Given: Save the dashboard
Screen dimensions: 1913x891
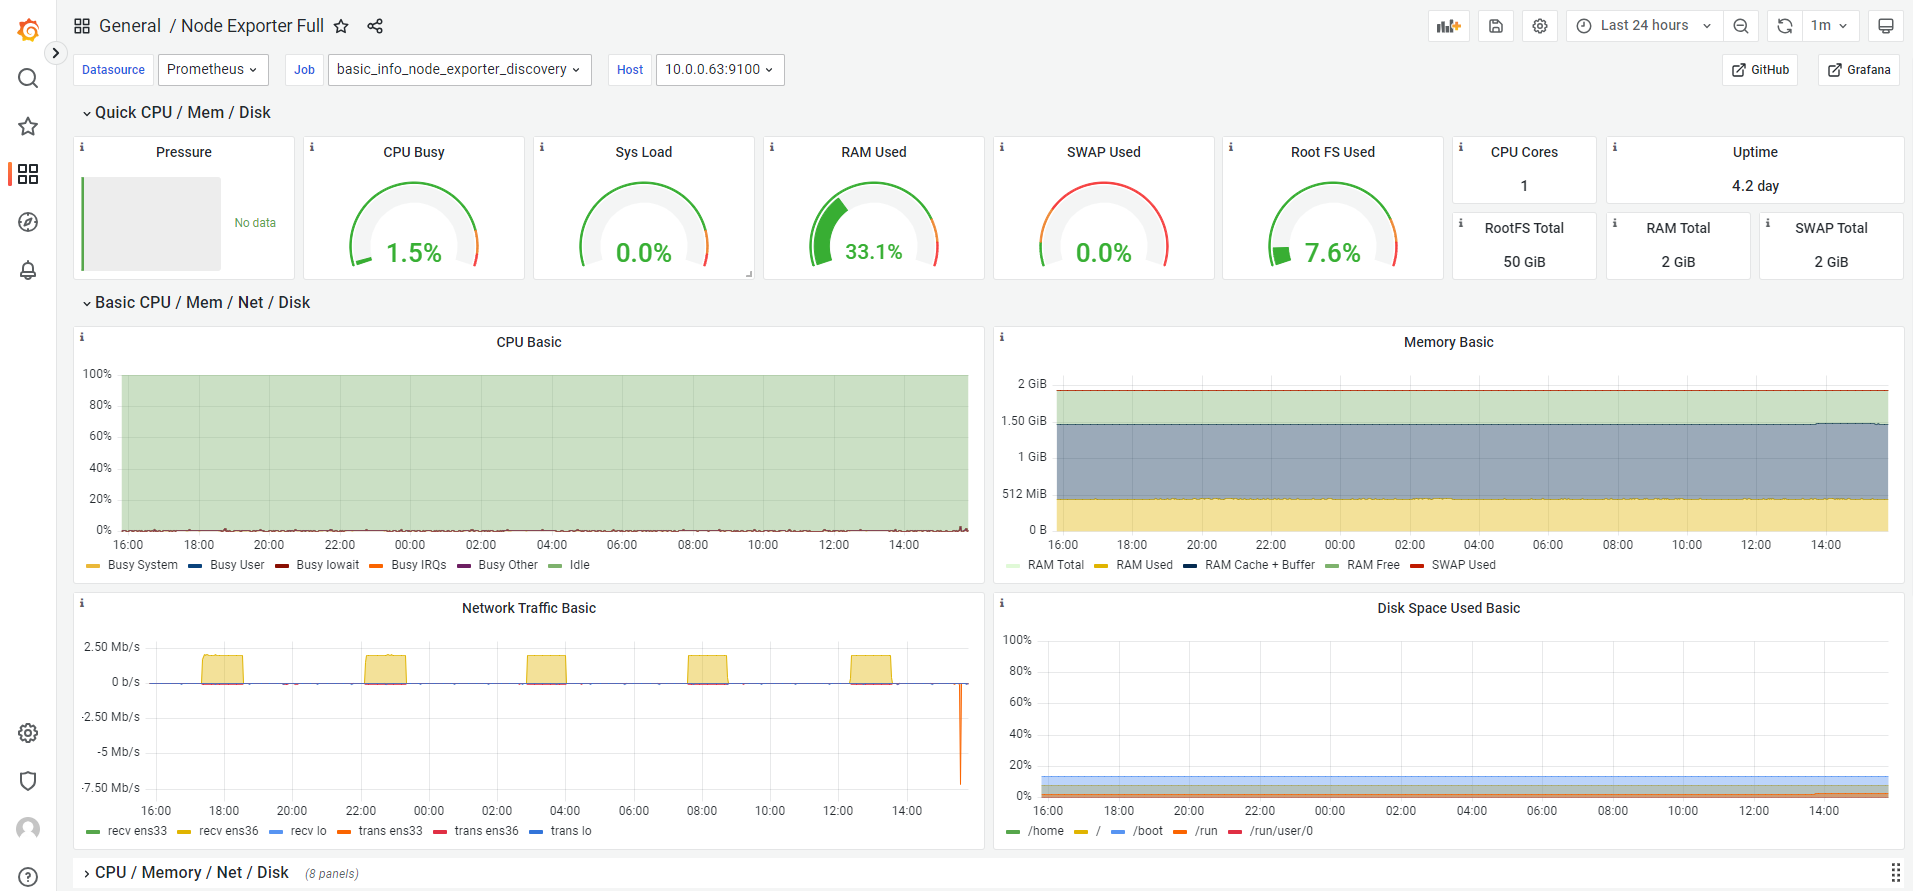Looking at the screenshot, I should pos(1496,26).
